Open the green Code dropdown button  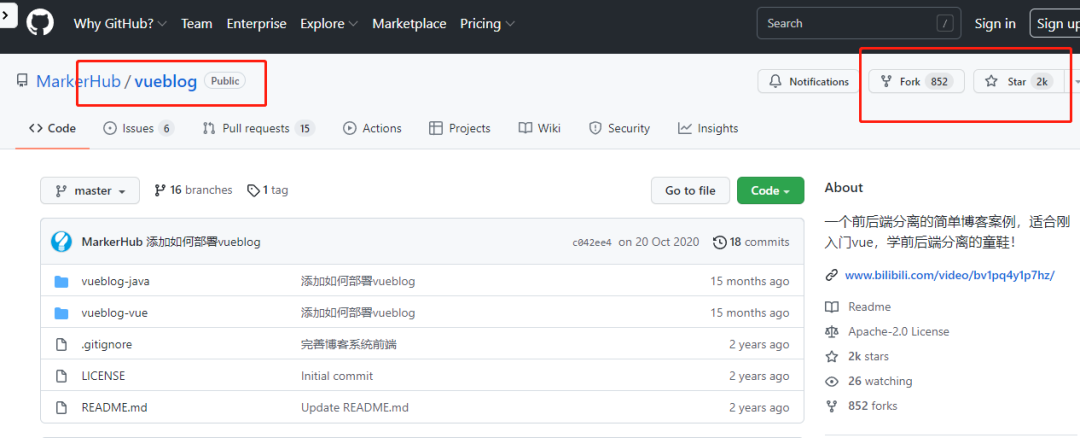770,191
